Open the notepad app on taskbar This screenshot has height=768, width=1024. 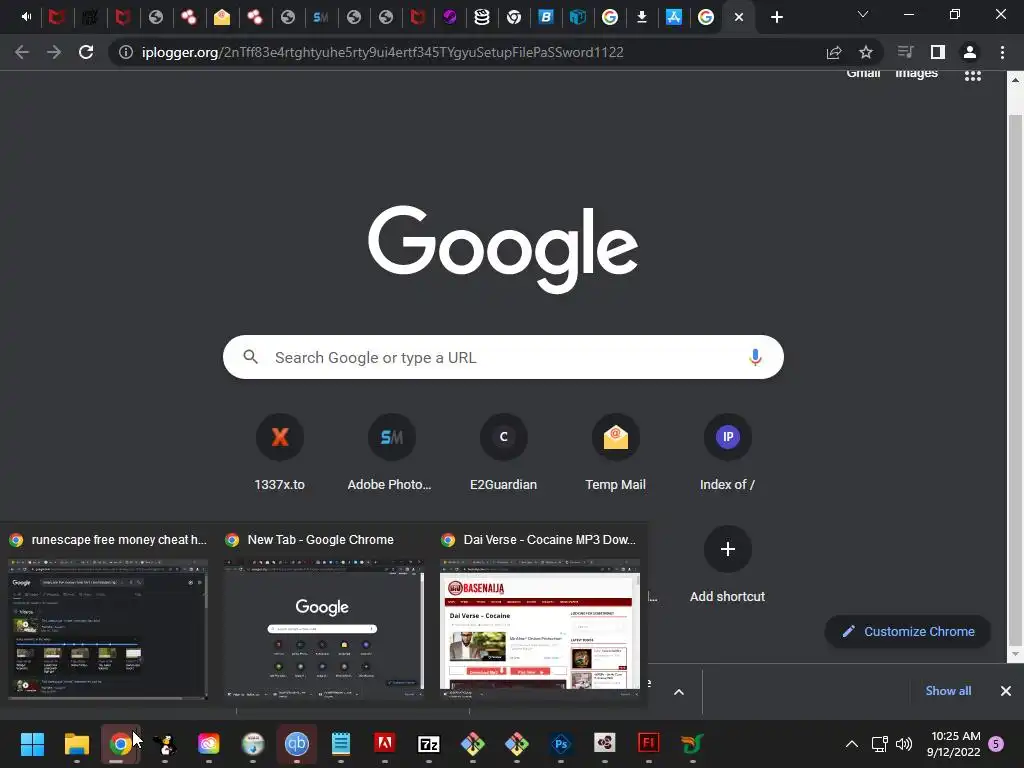coord(341,744)
